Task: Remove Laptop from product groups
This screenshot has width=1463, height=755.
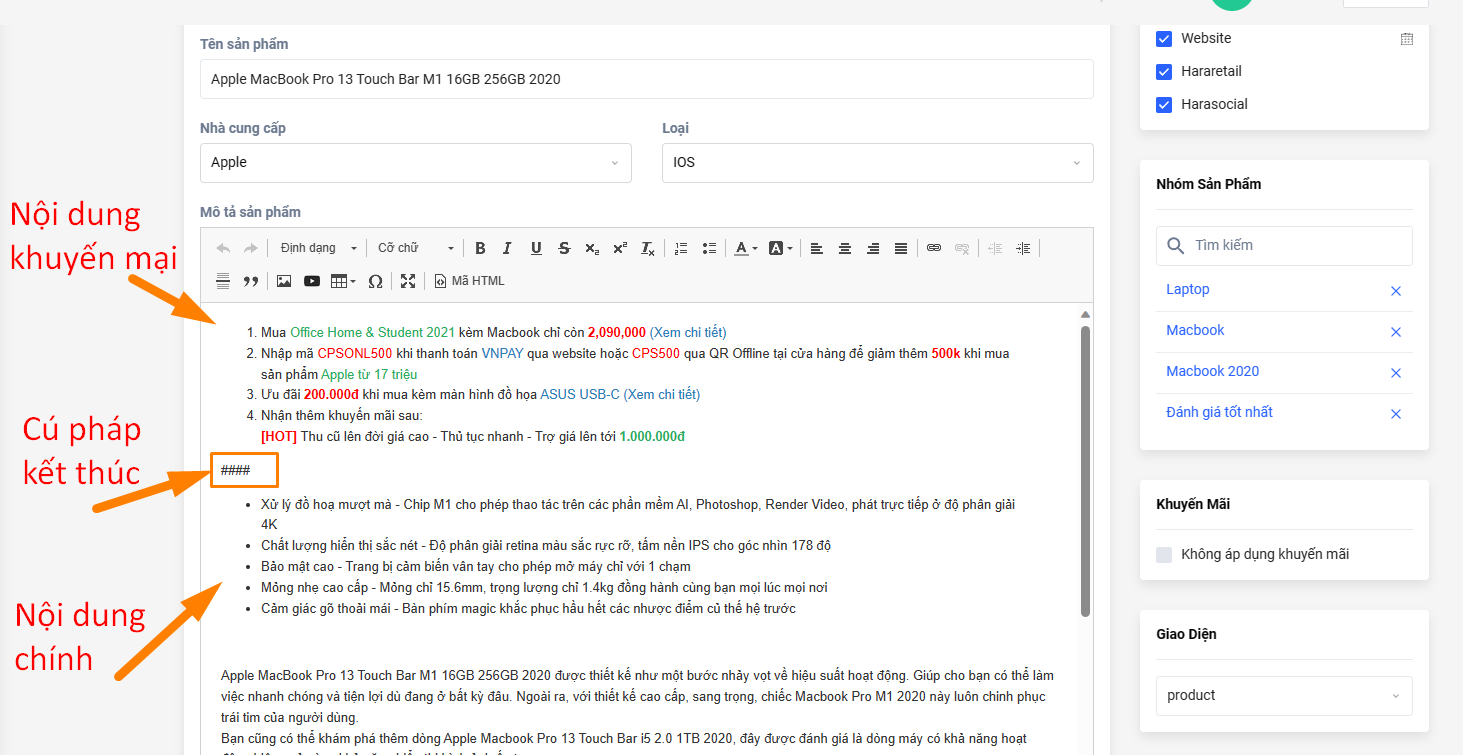Action: point(1396,291)
